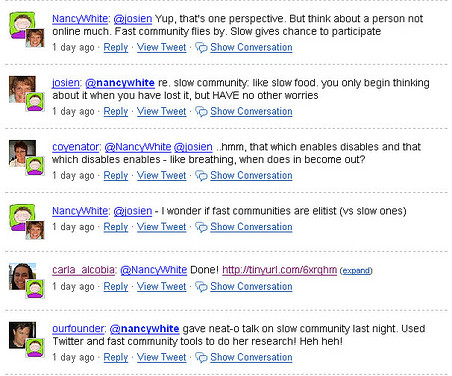452x376 pixels.
Task: Open the tinyurl.com/6xrqhm link
Action: coord(279,270)
